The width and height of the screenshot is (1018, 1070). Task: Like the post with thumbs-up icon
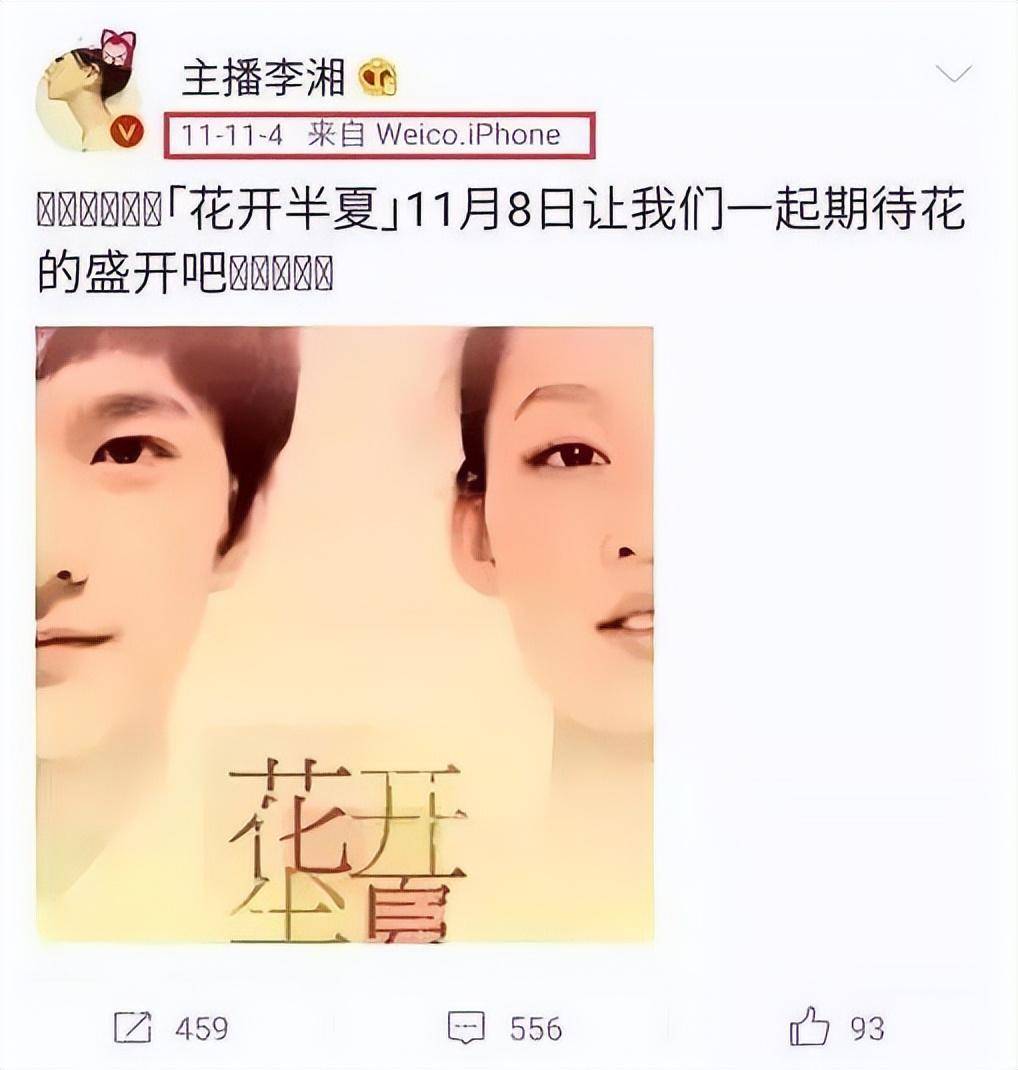(x=809, y=1026)
